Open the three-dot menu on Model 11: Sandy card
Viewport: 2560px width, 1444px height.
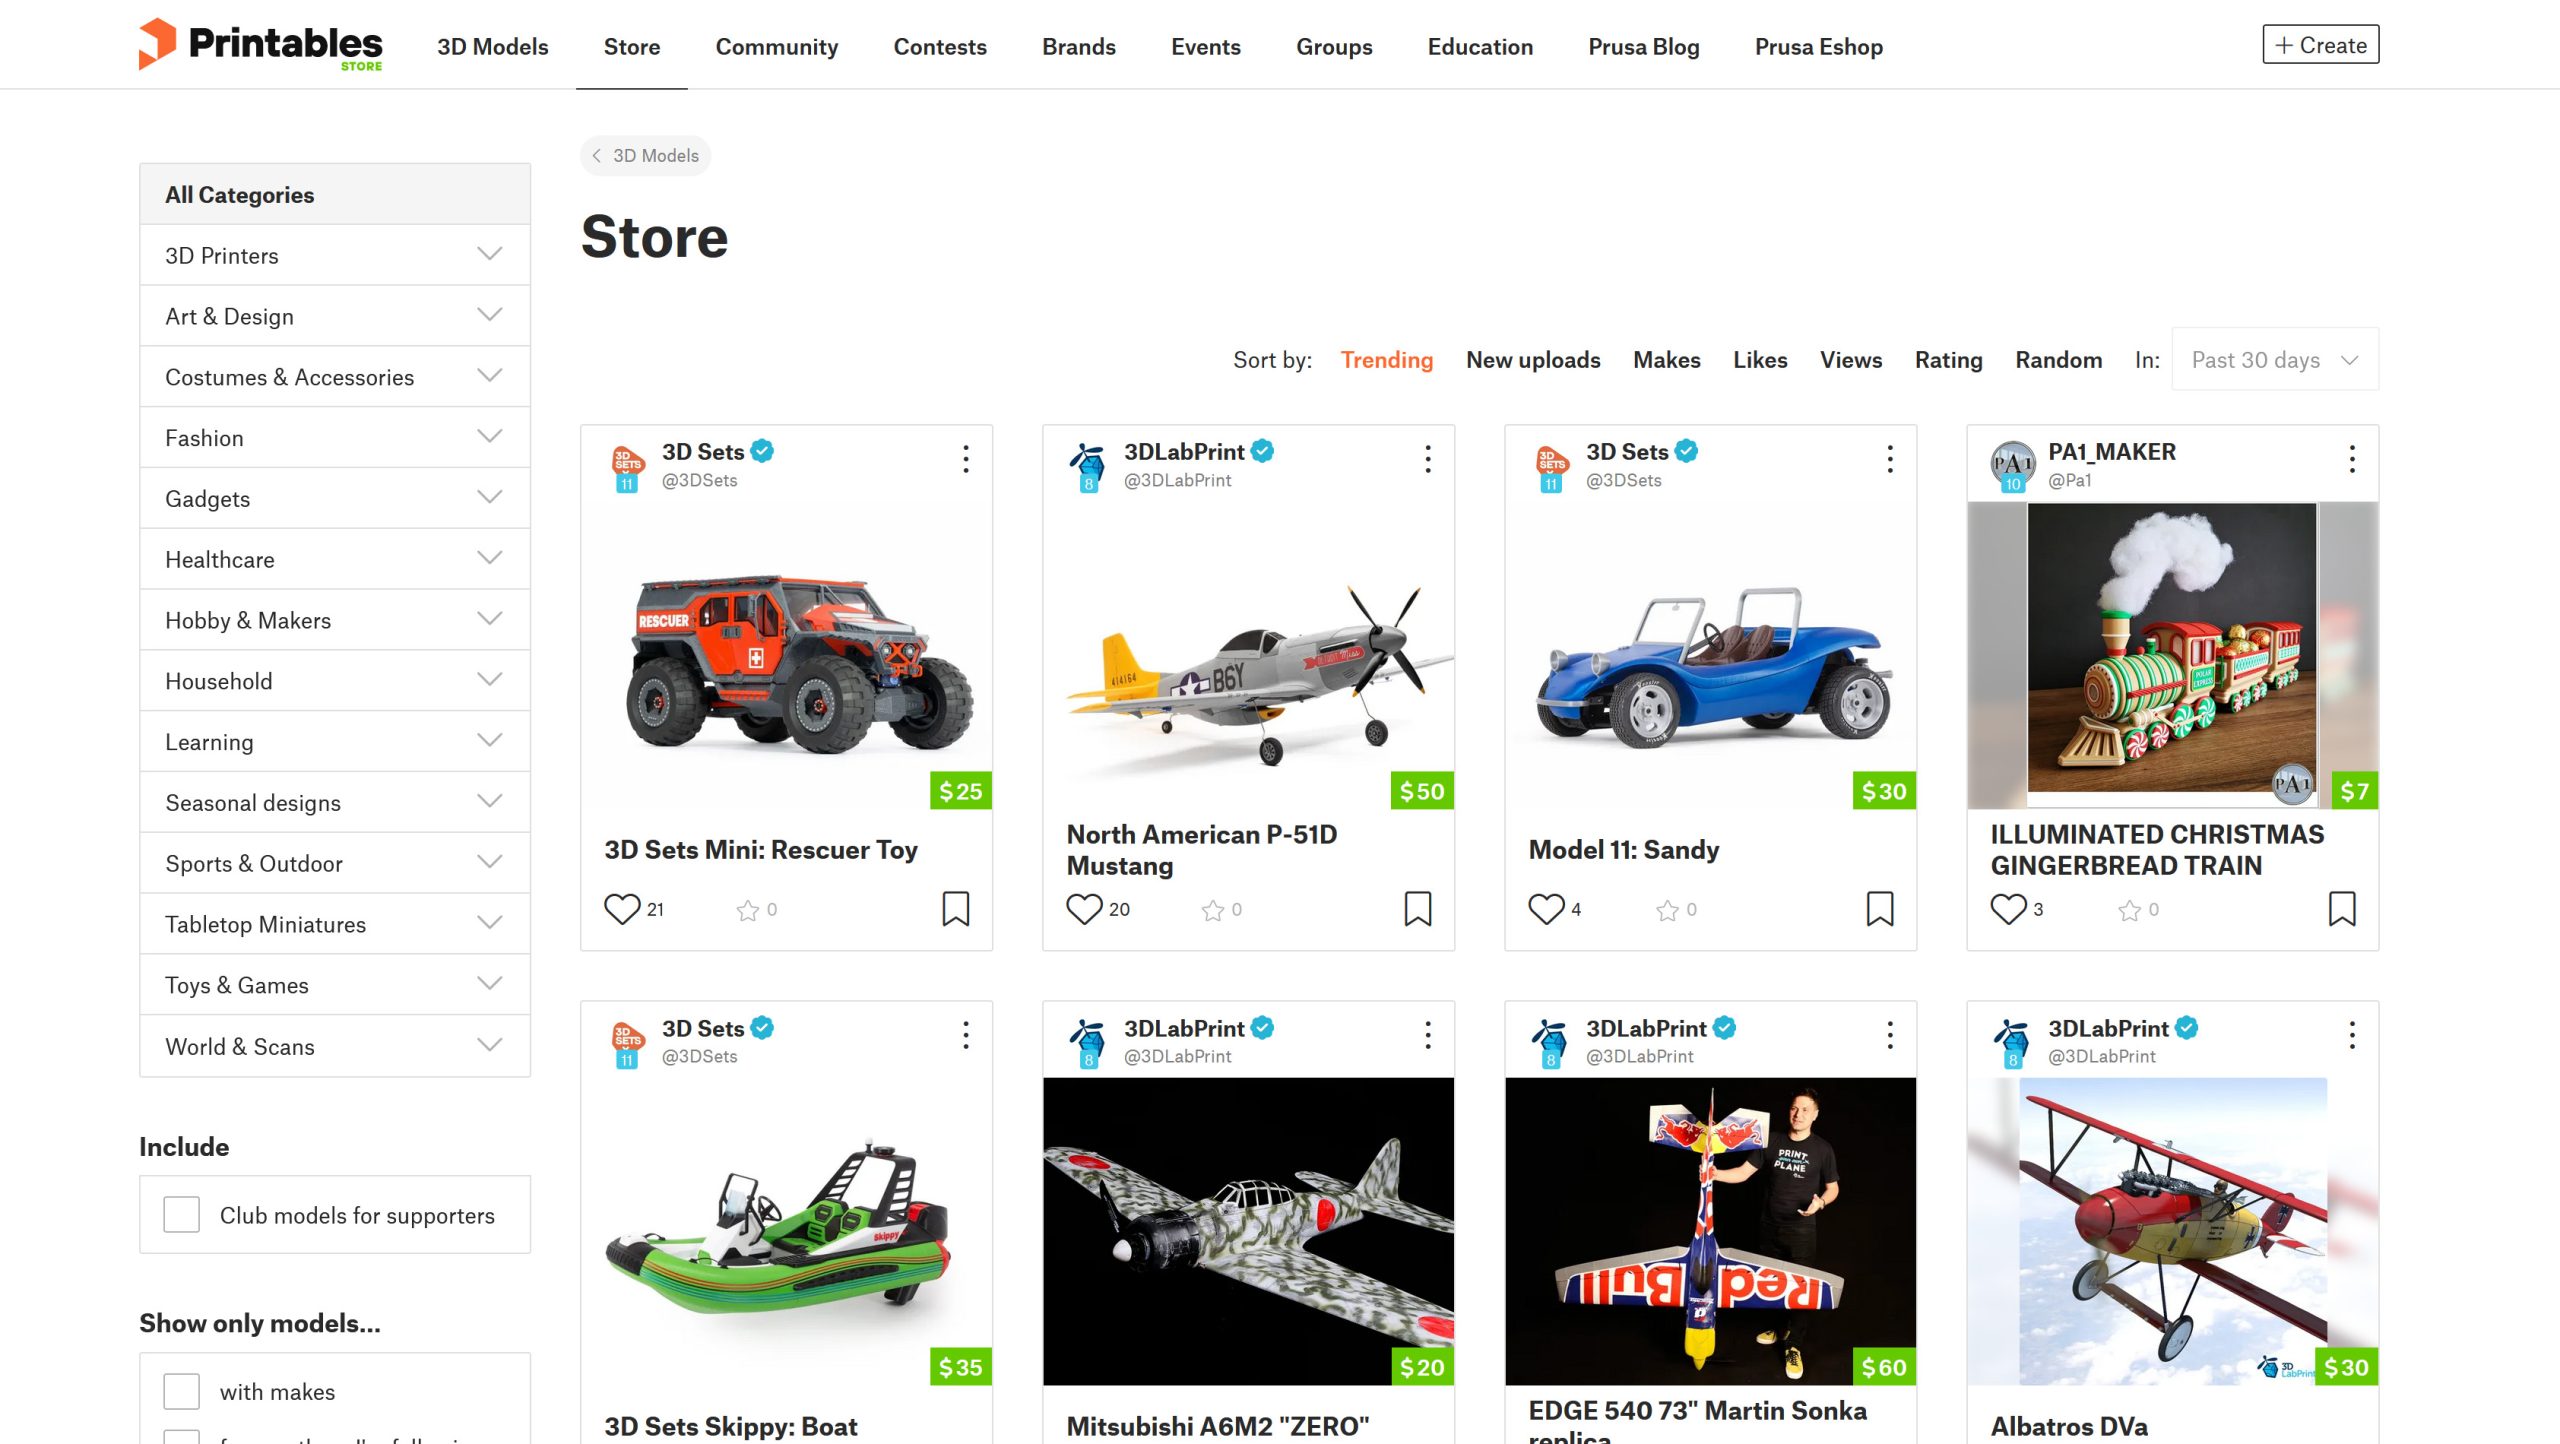click(x=1890, y=459)
